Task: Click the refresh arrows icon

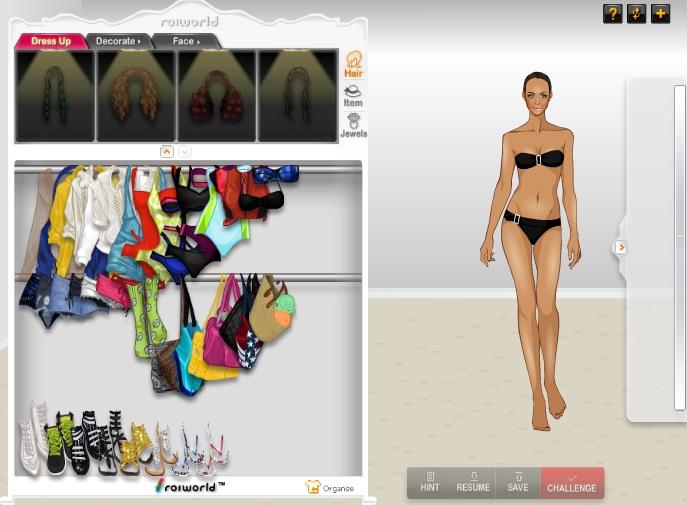Action: (x=637, y=13)
